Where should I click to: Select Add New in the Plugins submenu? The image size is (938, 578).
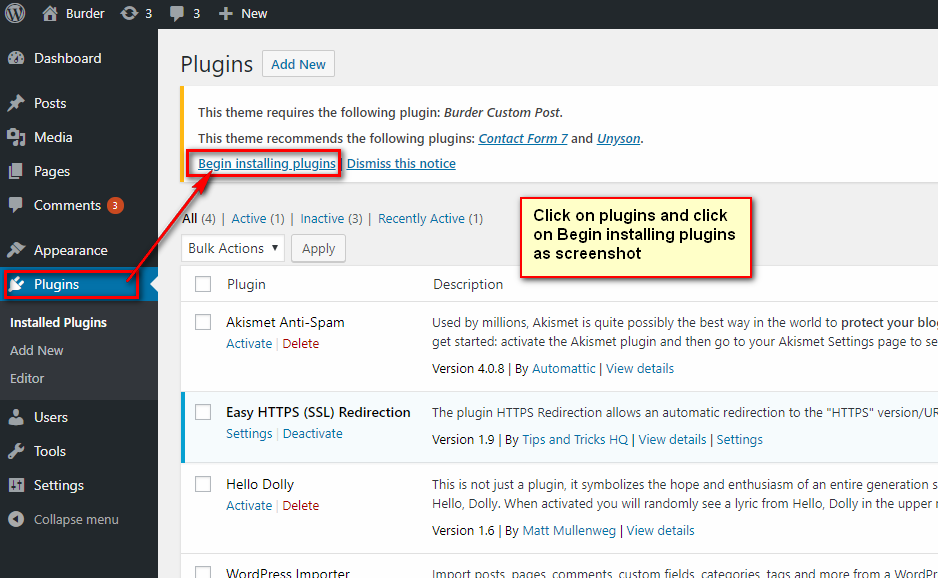[x=36, y=351]
